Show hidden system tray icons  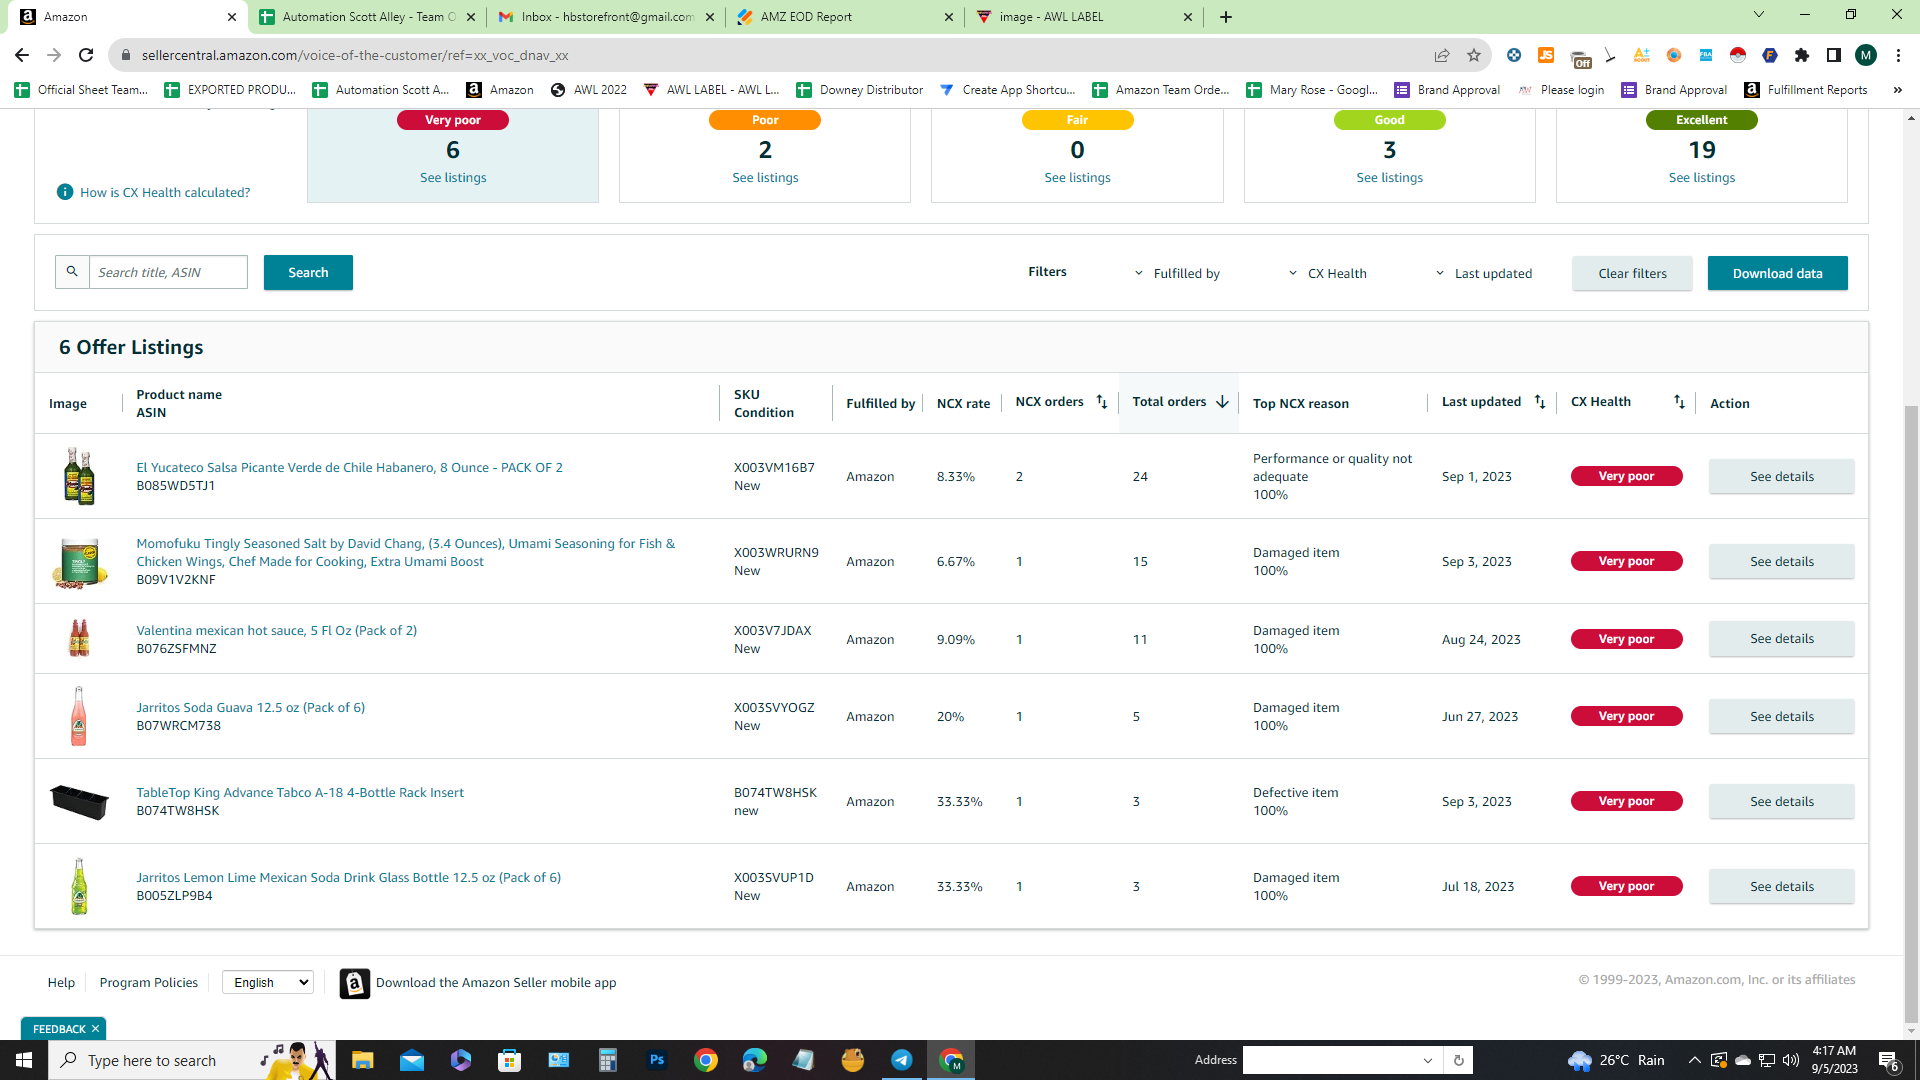coord(1694,1060)
